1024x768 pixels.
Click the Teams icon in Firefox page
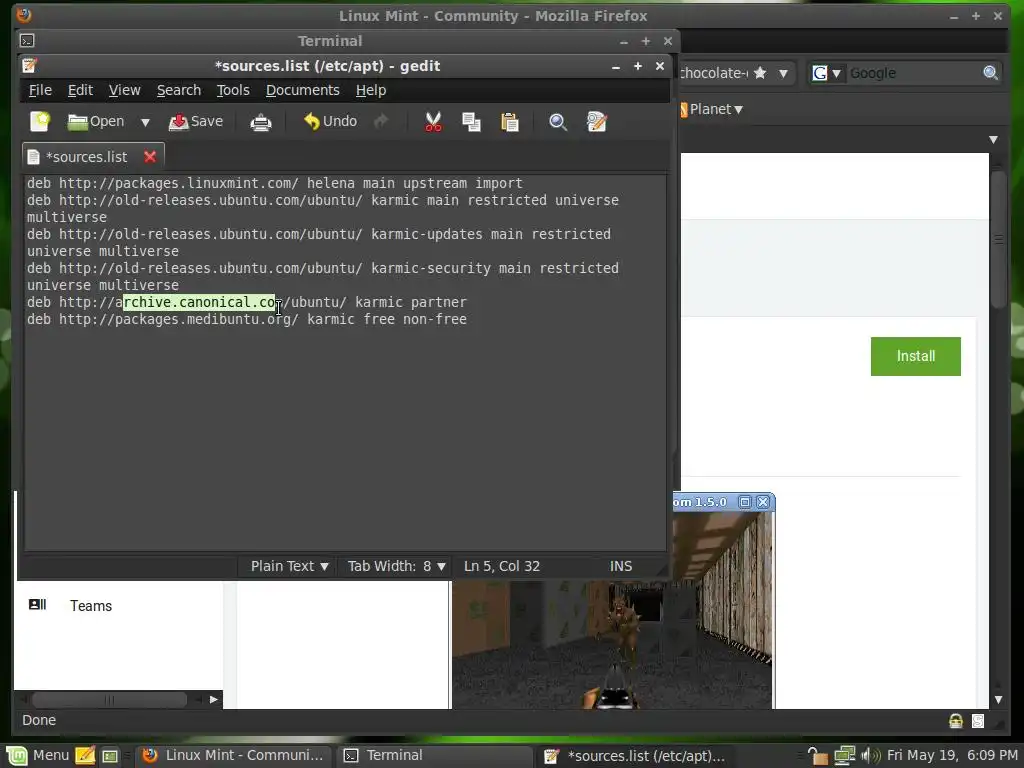37,605
